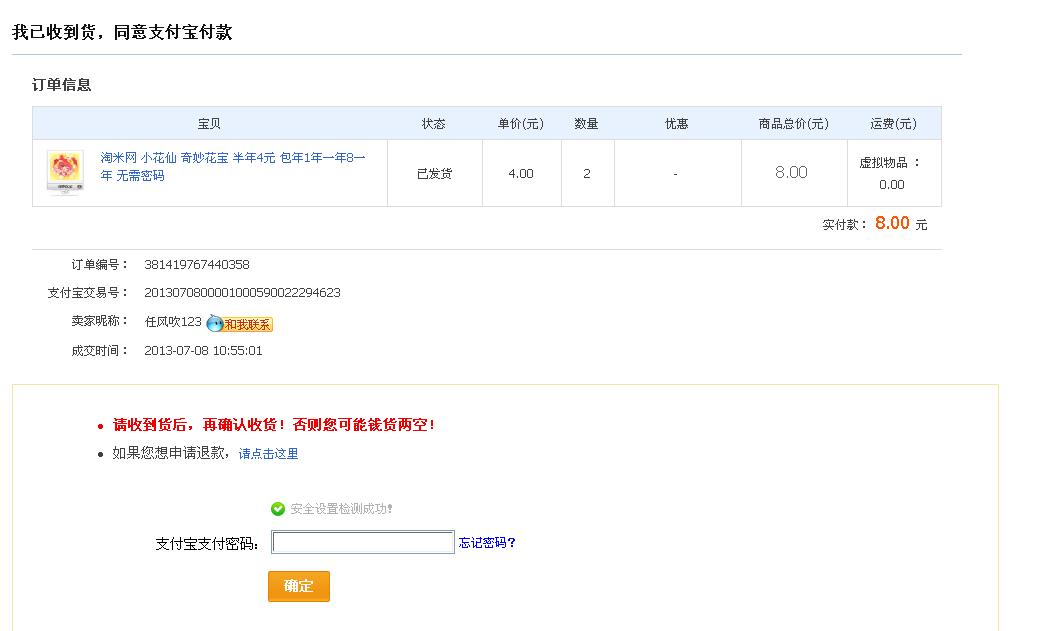This screenshot has height=631, width=1043.
Task: Click the quantity cell showing 2
Action: 587,174
